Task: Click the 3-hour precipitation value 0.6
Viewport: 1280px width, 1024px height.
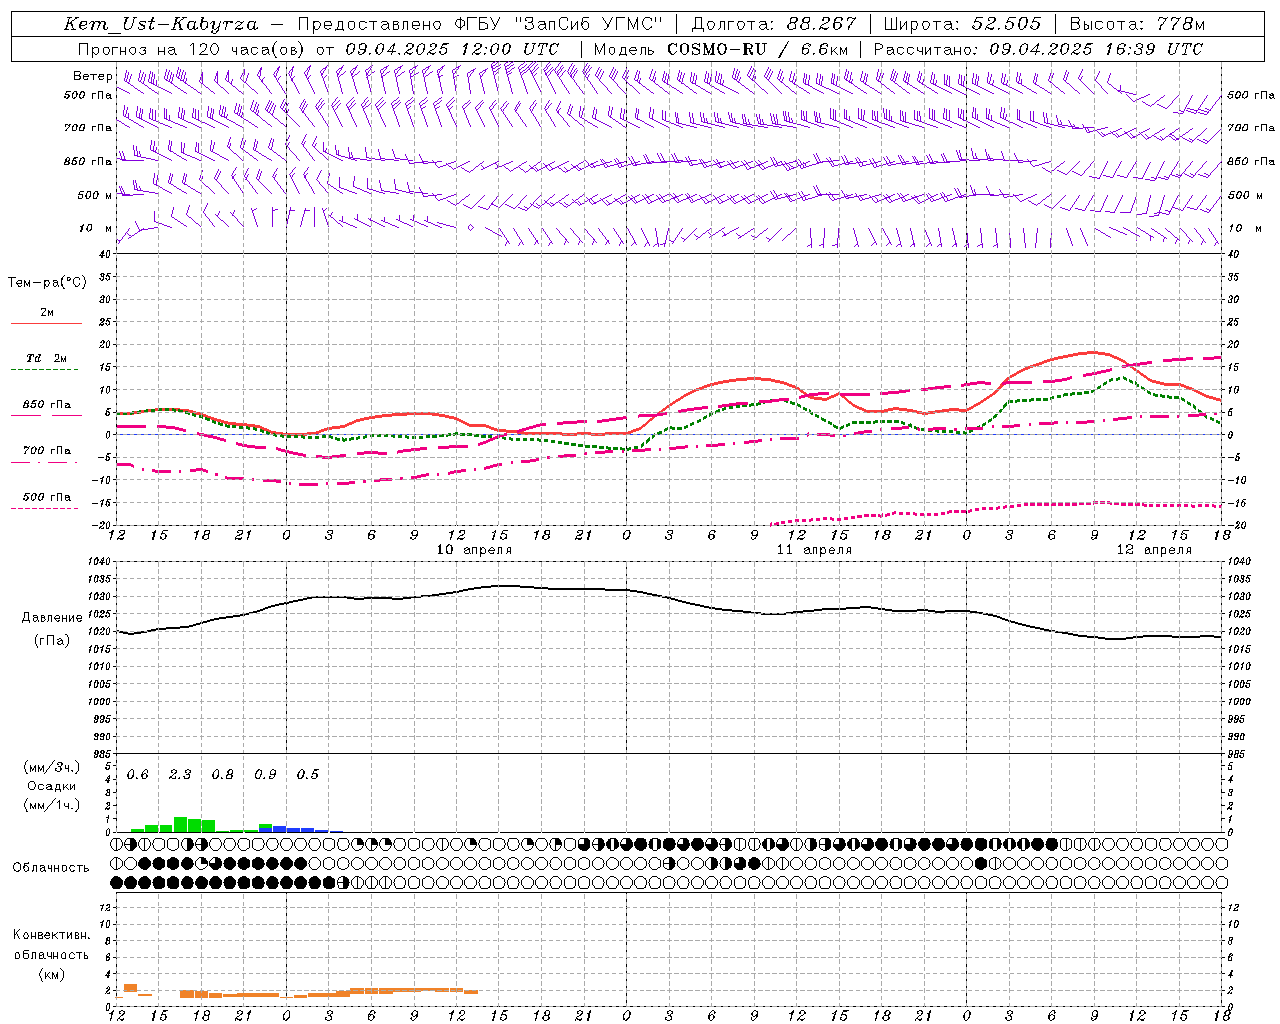Action: point(138,775)
